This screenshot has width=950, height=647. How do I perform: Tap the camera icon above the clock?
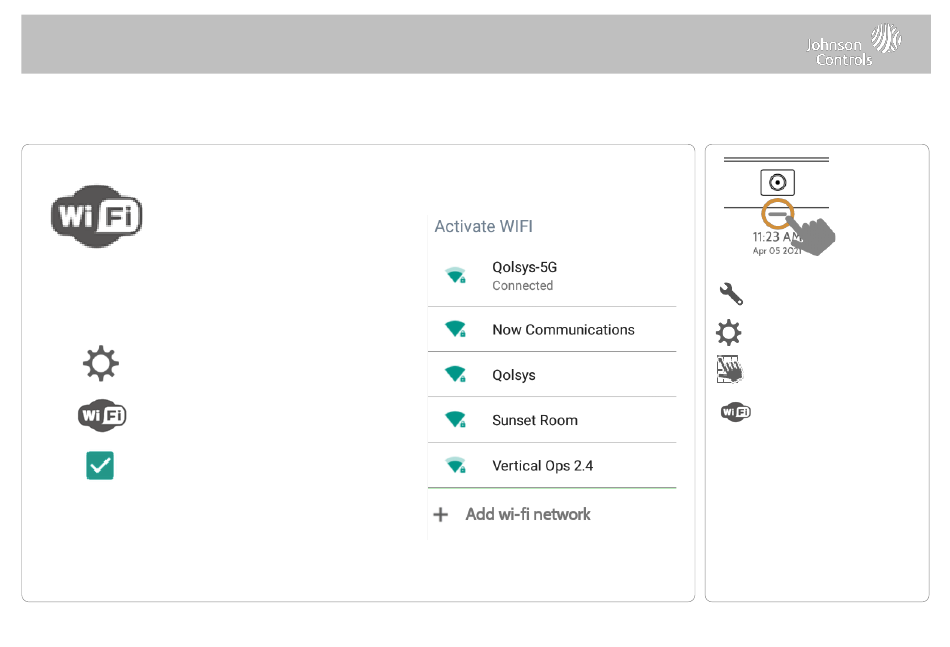point(777,182)
